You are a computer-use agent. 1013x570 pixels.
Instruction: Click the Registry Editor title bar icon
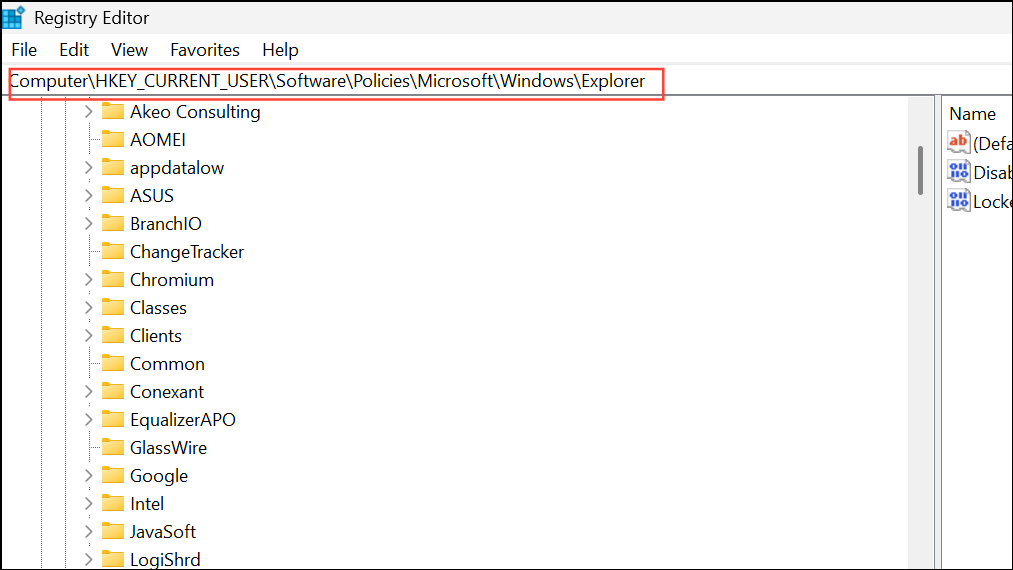click(x=13, y=17)
